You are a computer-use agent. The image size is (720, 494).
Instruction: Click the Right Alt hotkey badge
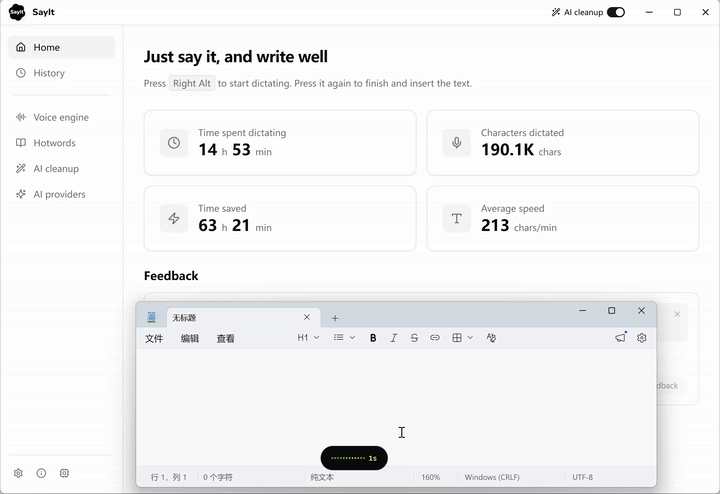192,83
